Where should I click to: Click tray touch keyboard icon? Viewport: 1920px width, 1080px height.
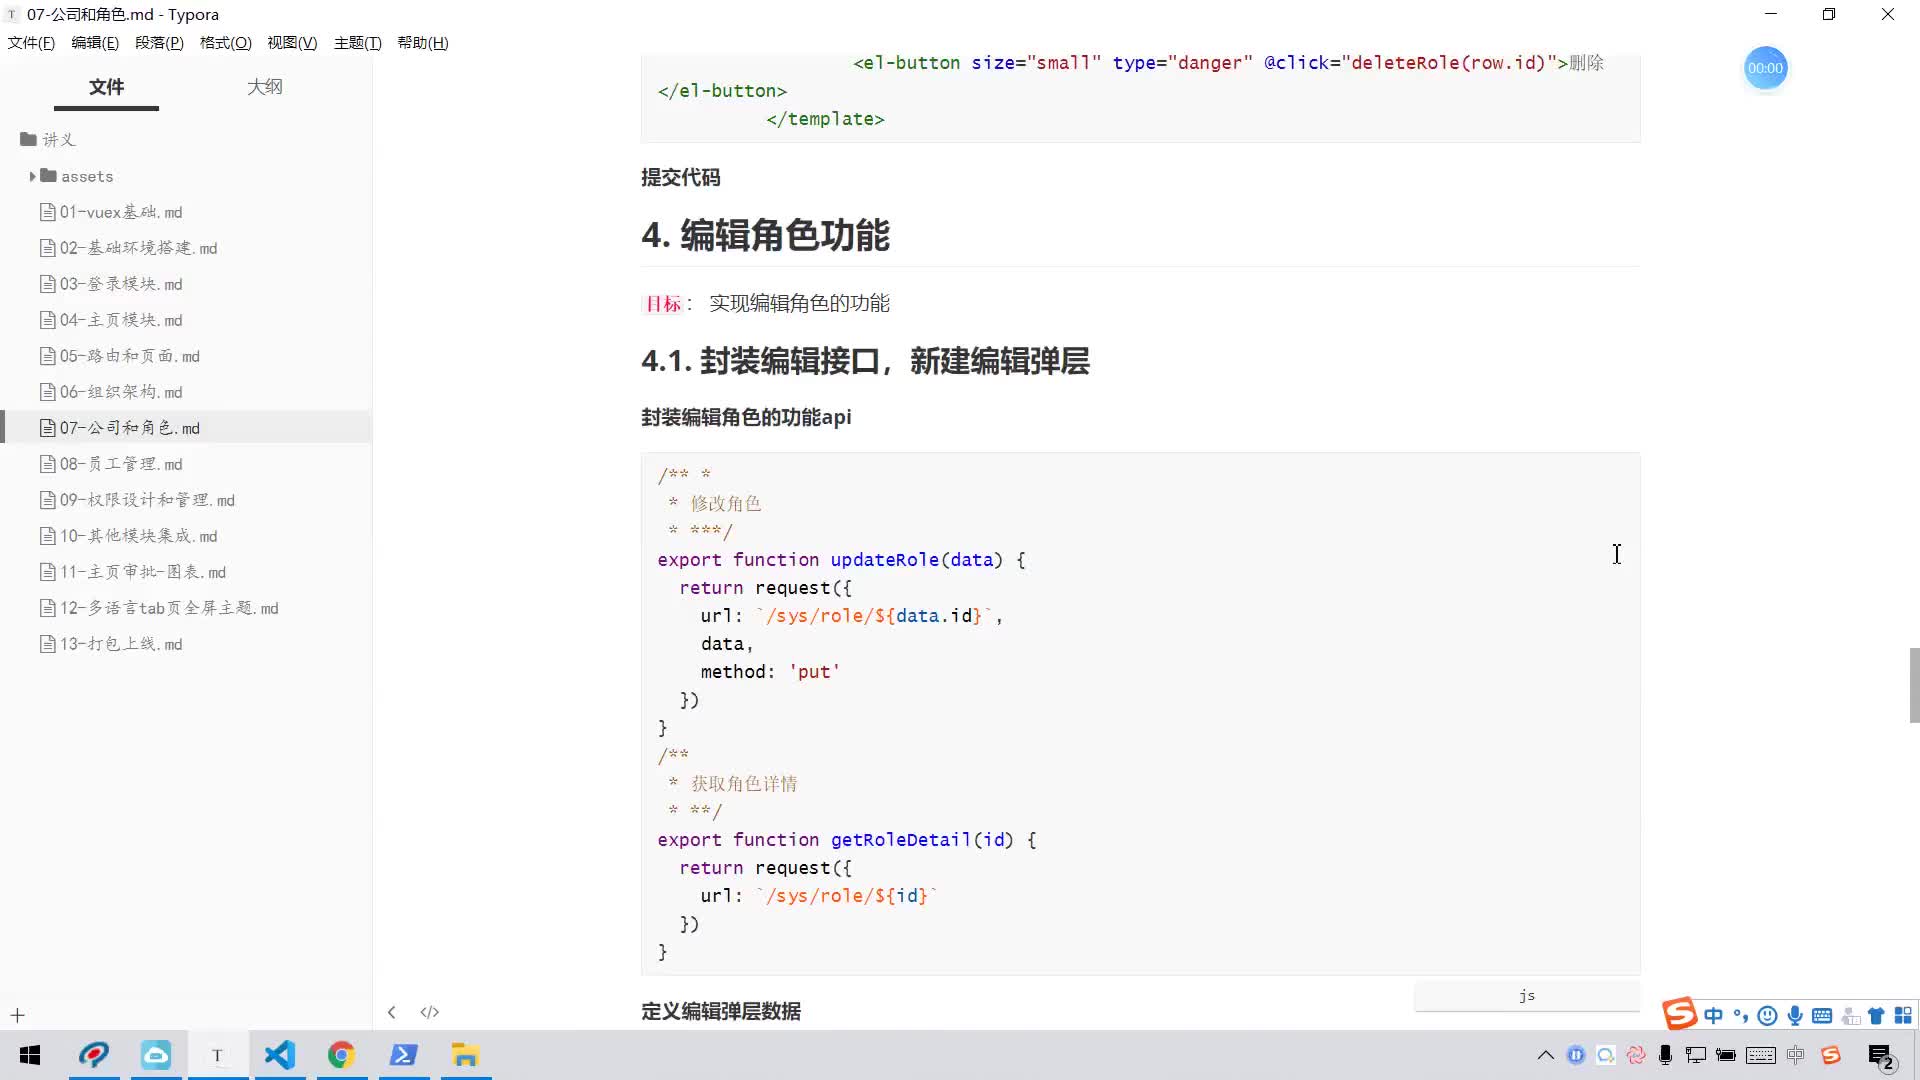1761,1055
